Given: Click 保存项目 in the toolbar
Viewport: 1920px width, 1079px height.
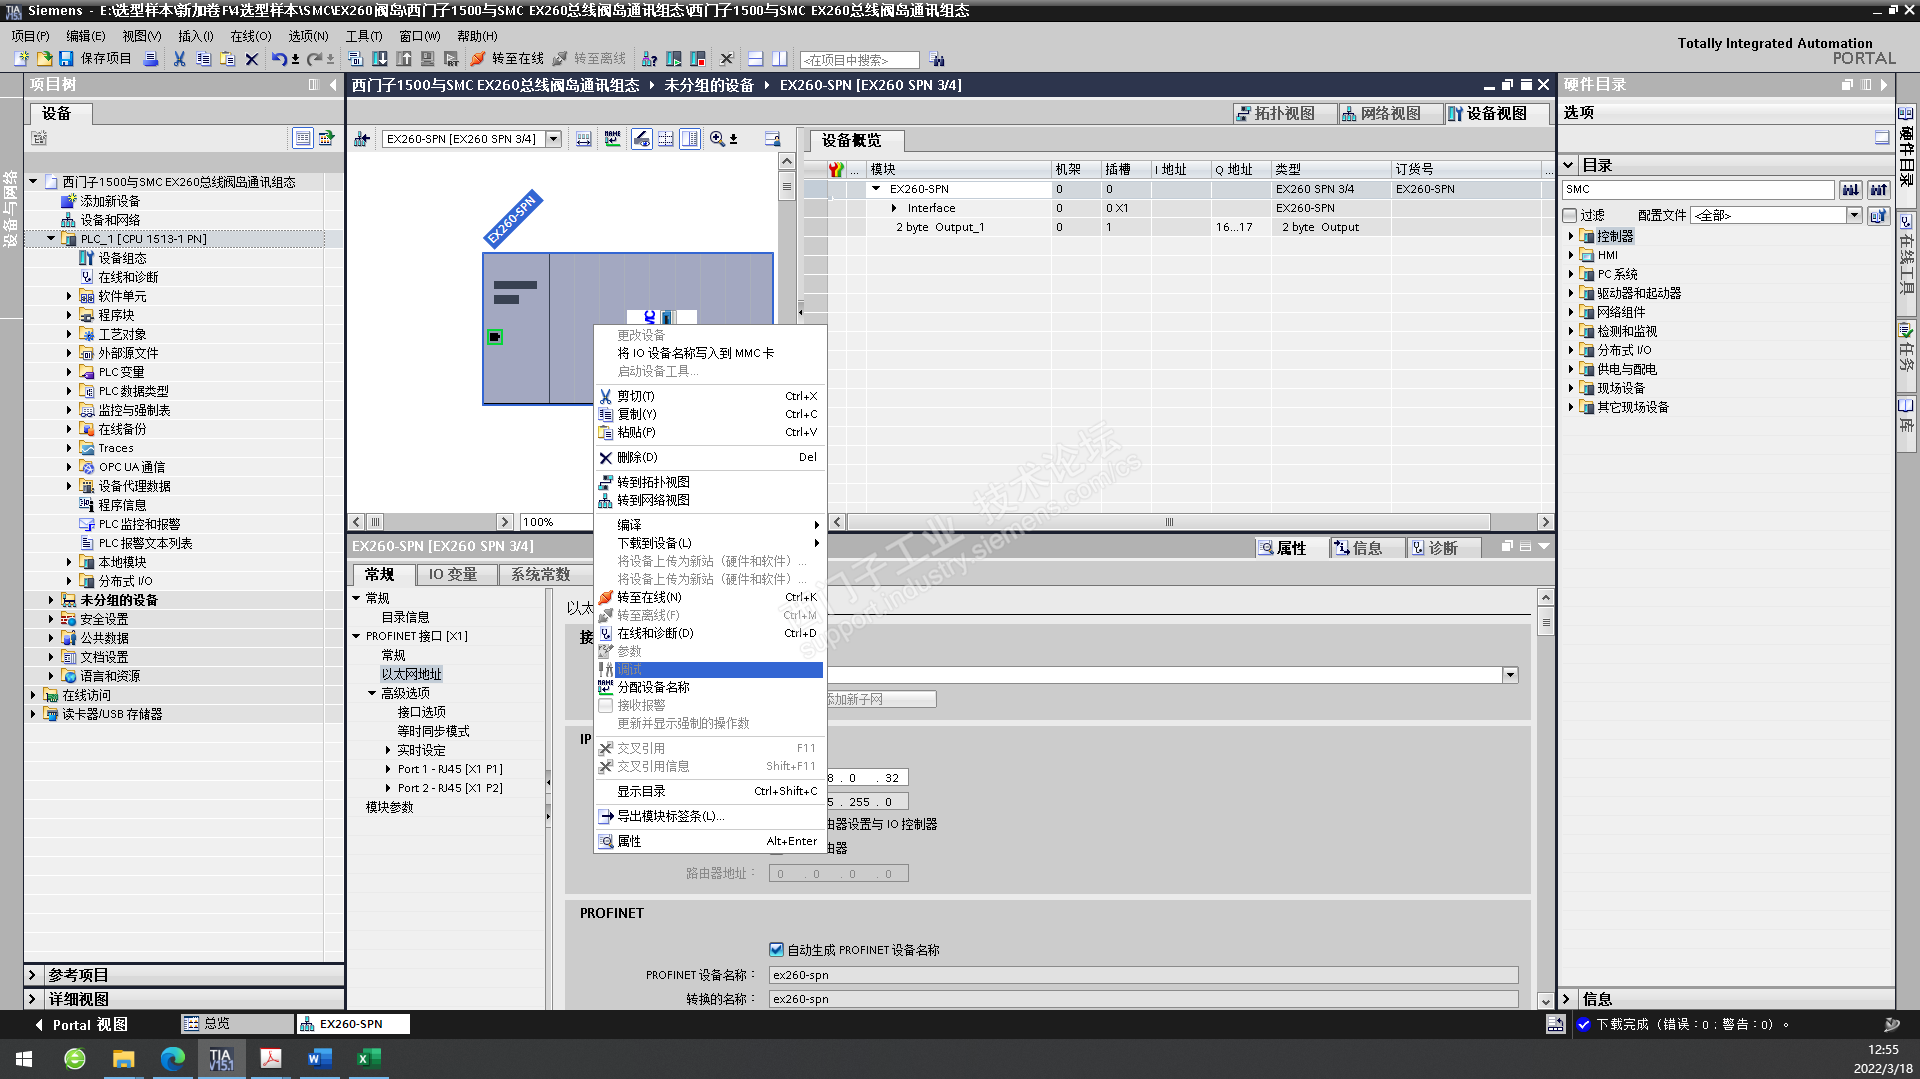Looking at the screenshot, I should pos(95,59).
